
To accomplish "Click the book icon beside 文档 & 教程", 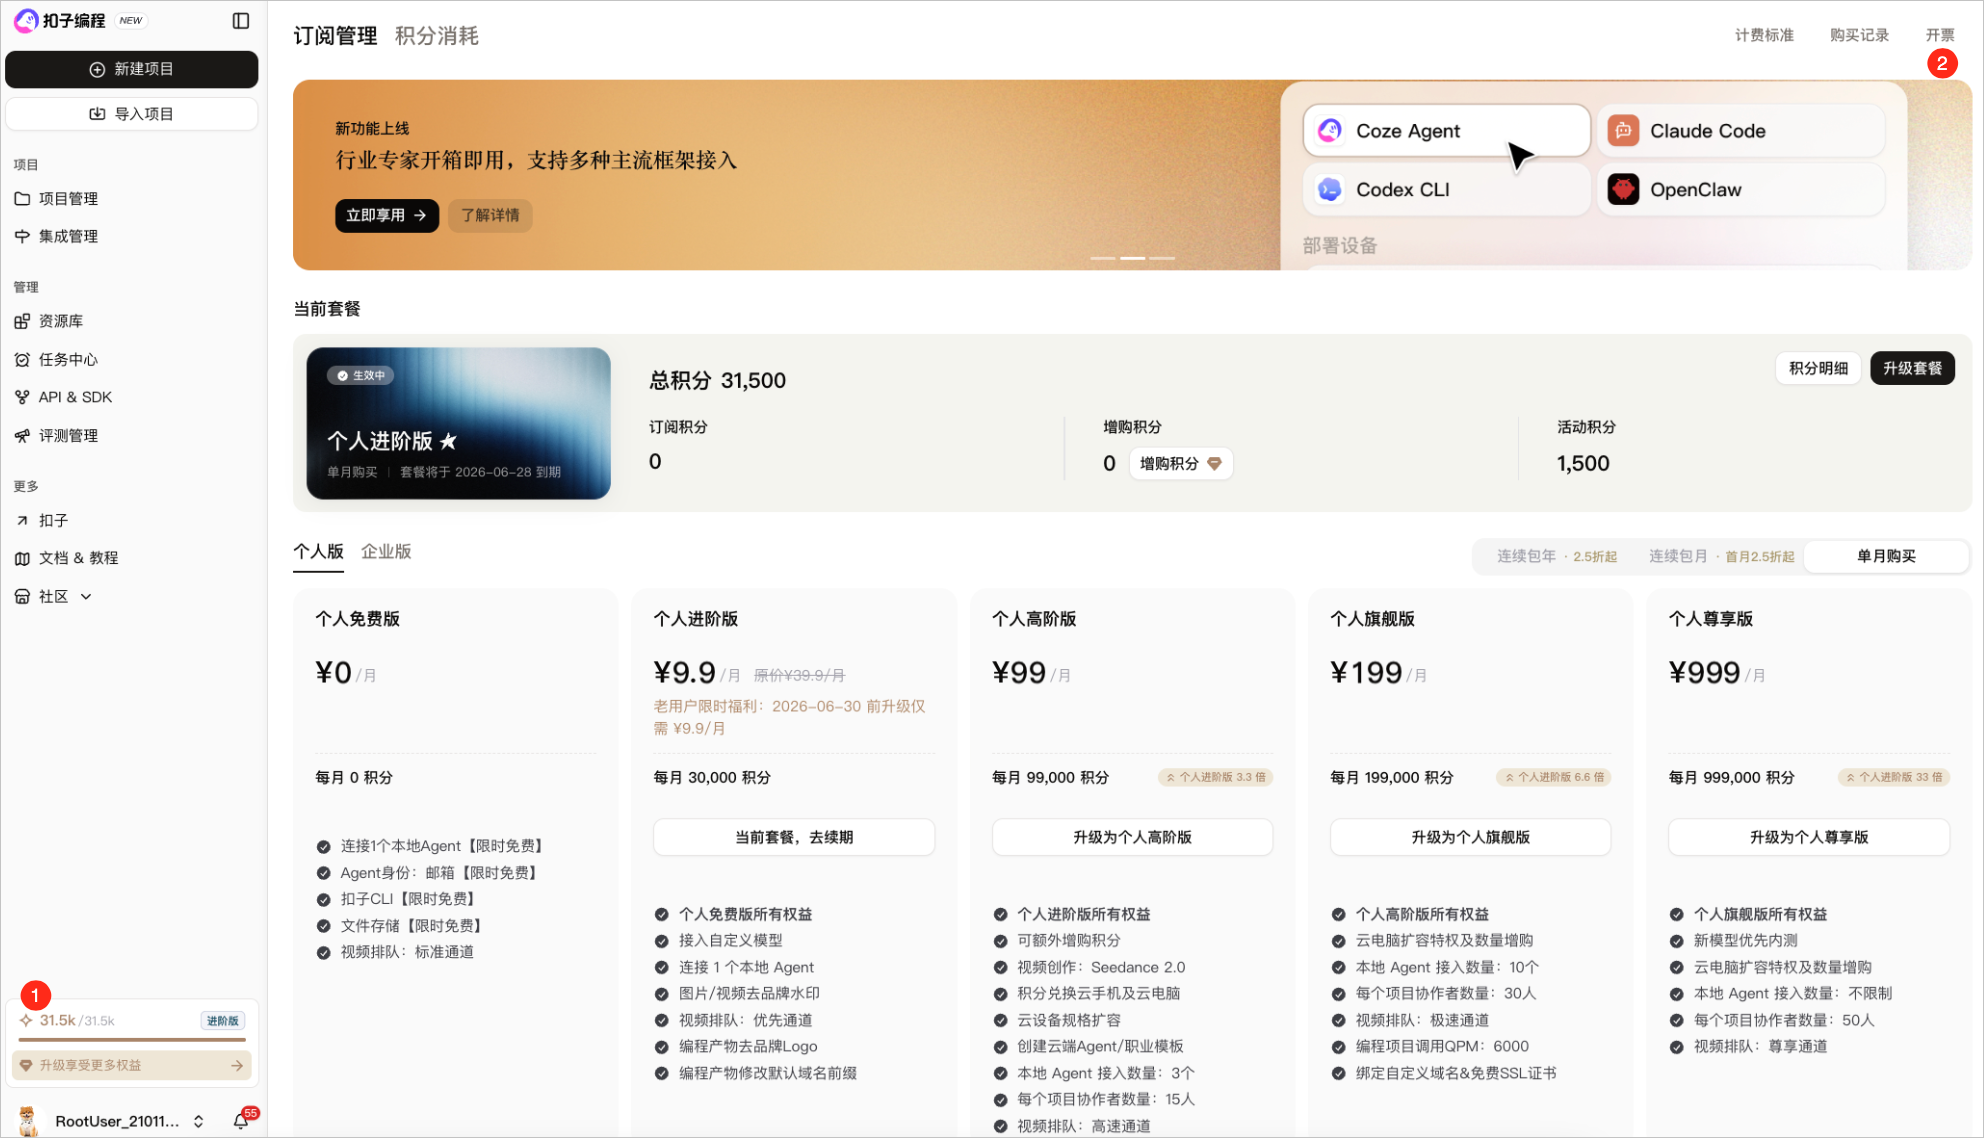I will click(x=22, y=558).
